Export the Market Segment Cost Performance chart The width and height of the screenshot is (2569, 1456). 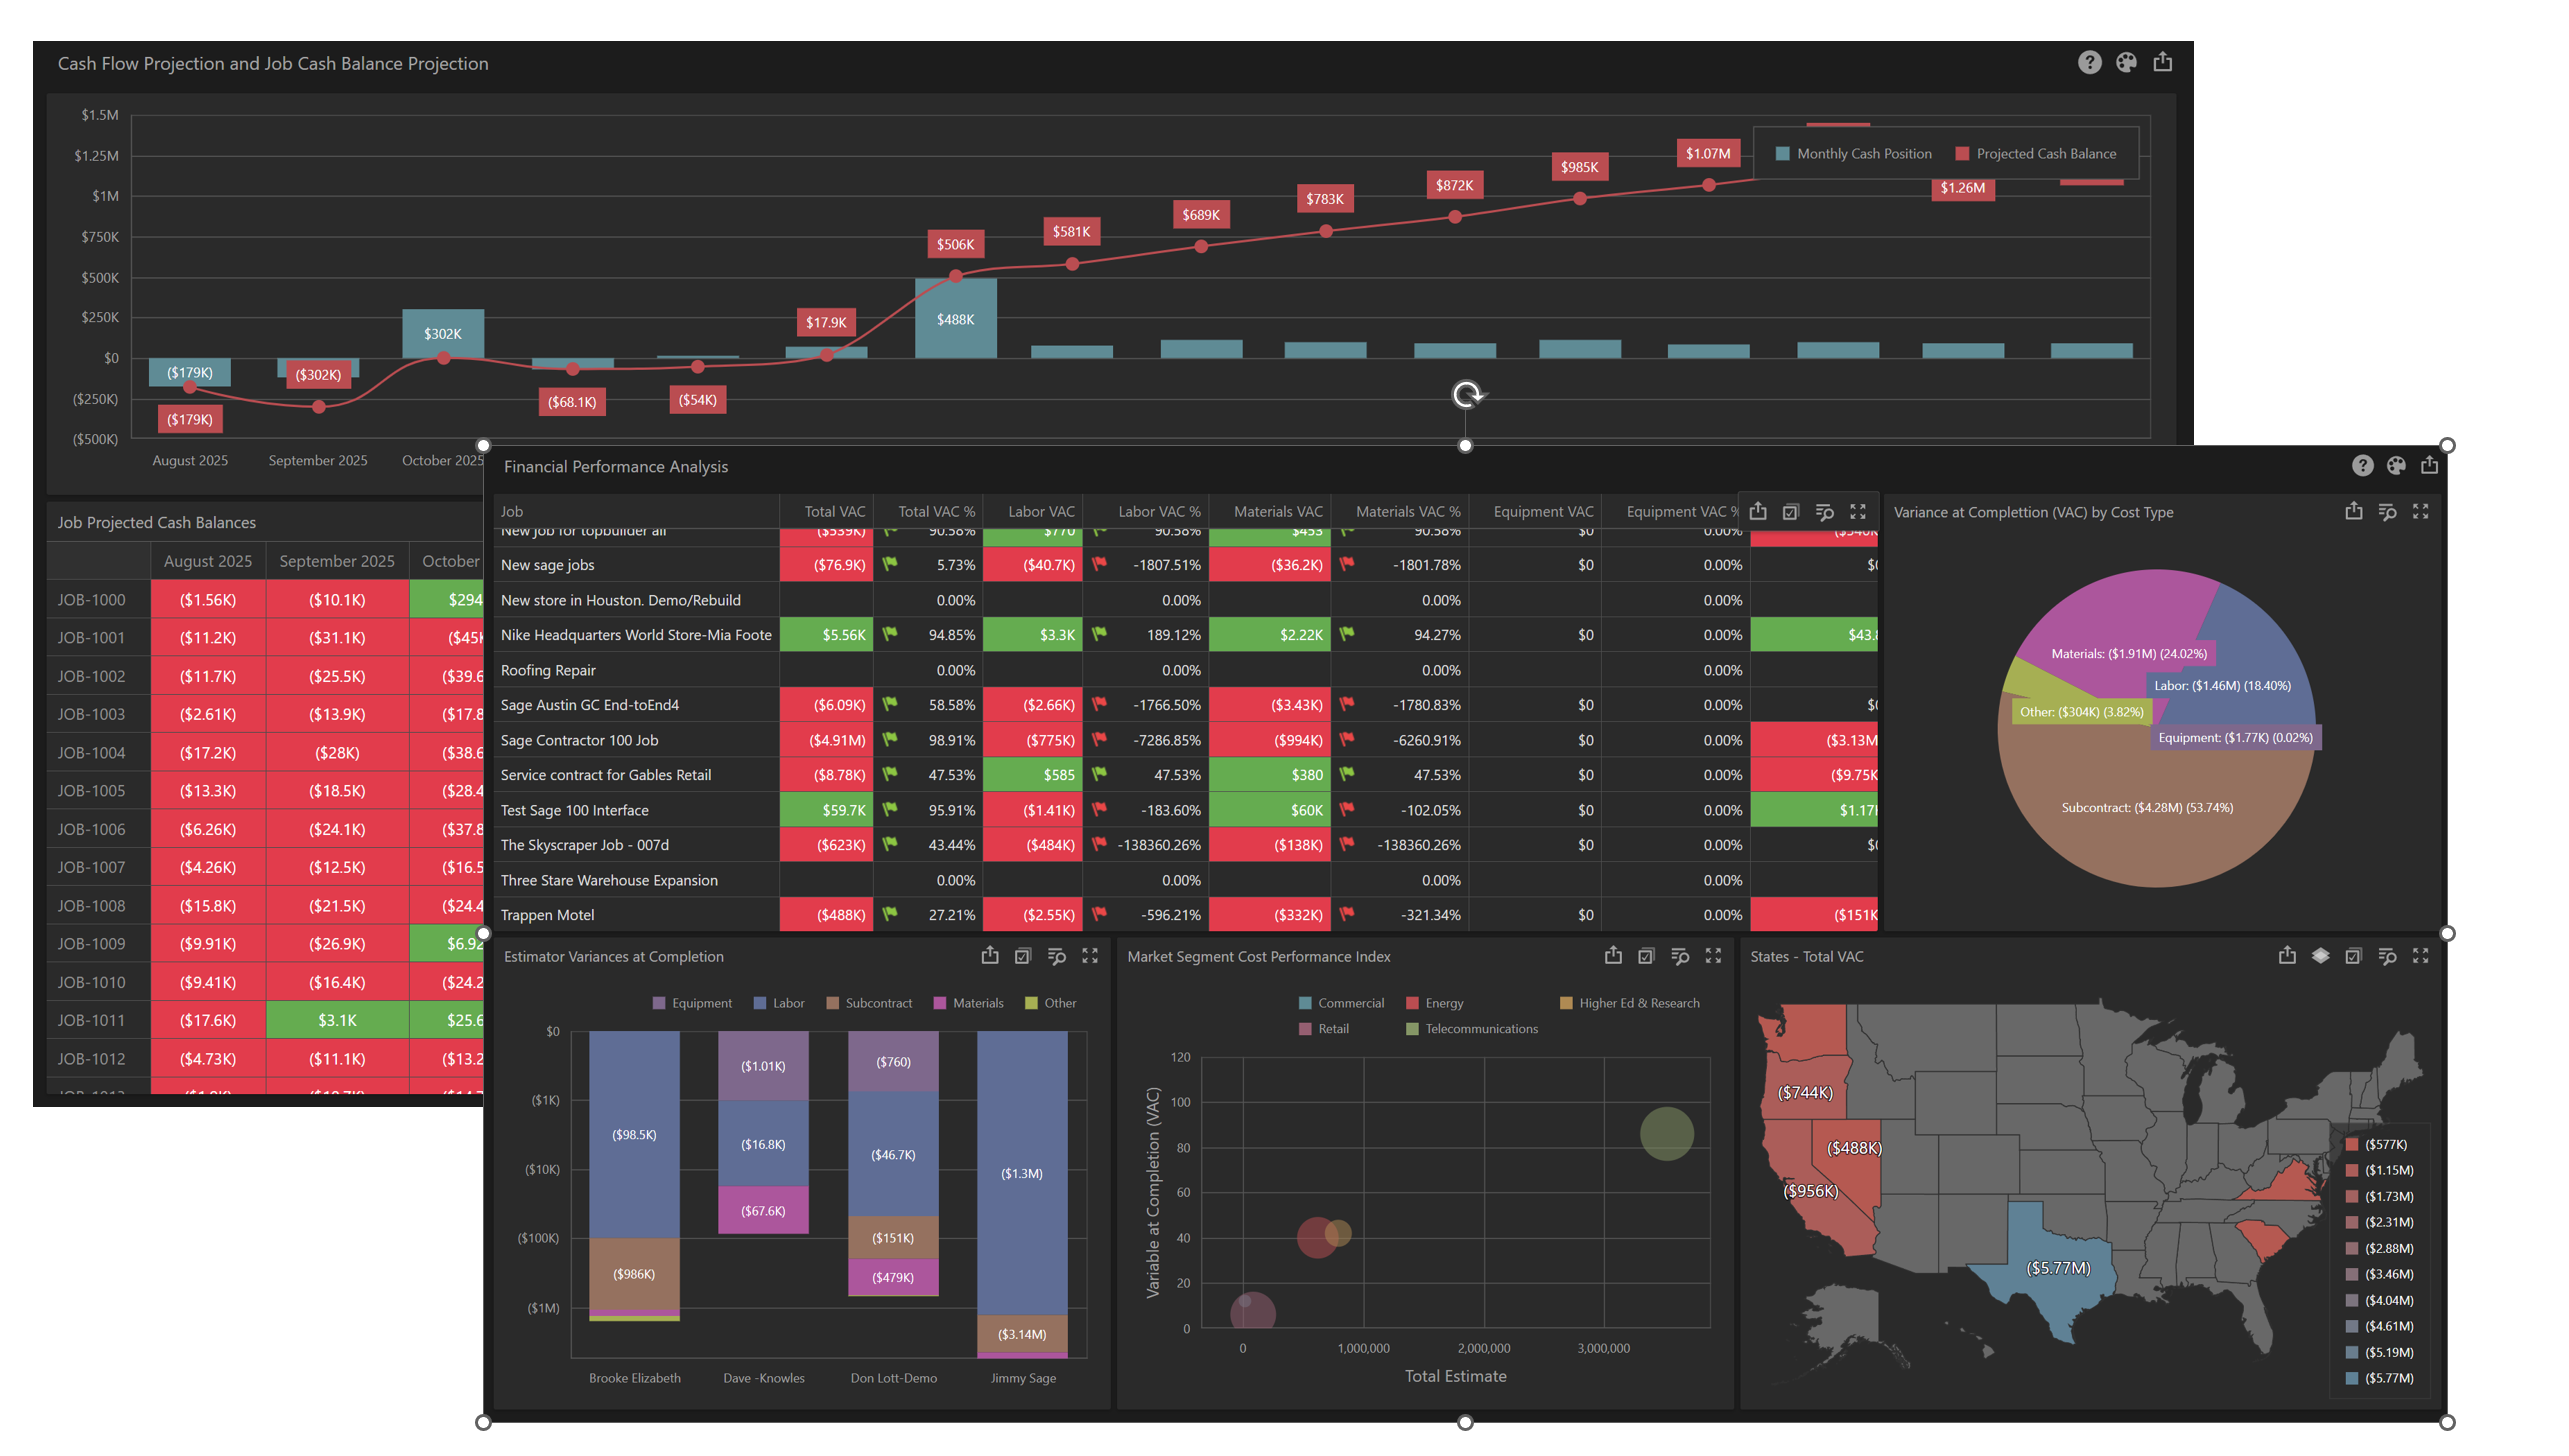tap(1612, 956)
